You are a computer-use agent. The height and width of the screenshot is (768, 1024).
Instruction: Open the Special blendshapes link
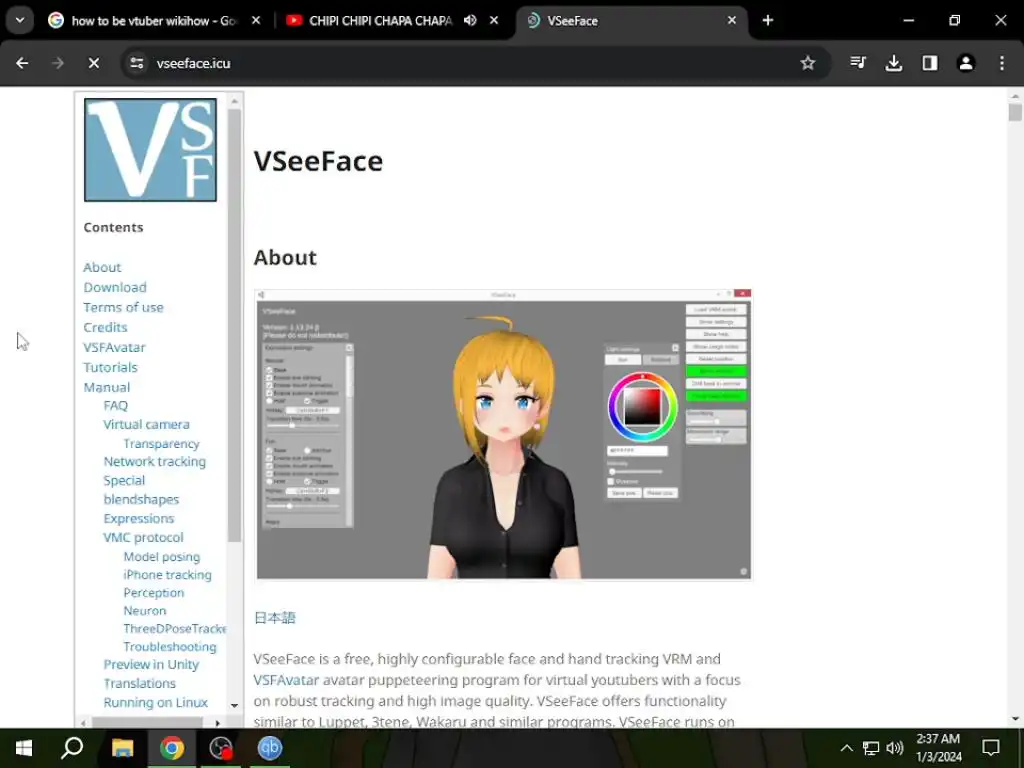tap(141, 490)
